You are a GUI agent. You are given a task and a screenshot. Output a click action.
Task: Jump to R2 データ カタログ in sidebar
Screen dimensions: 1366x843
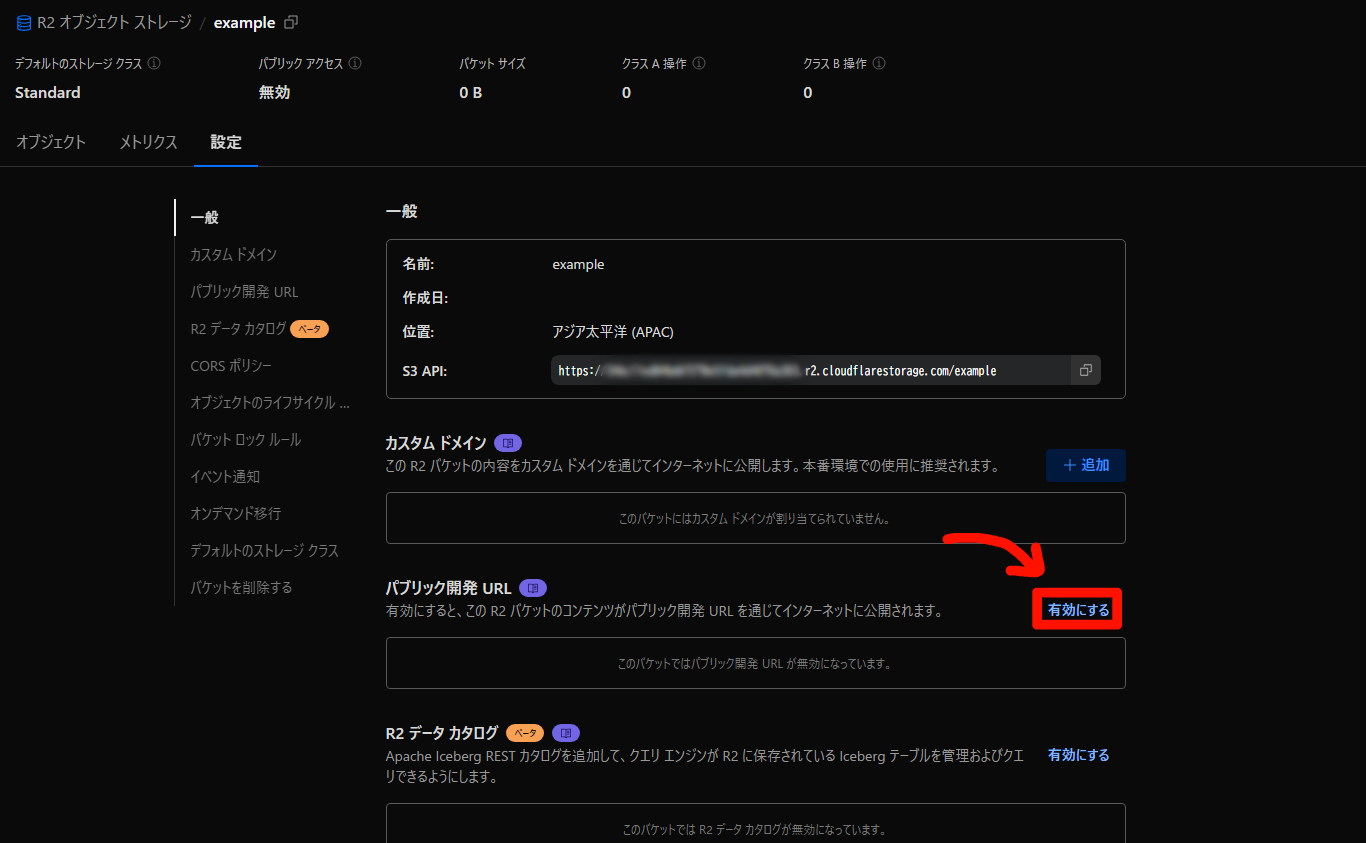pos(238,328)
